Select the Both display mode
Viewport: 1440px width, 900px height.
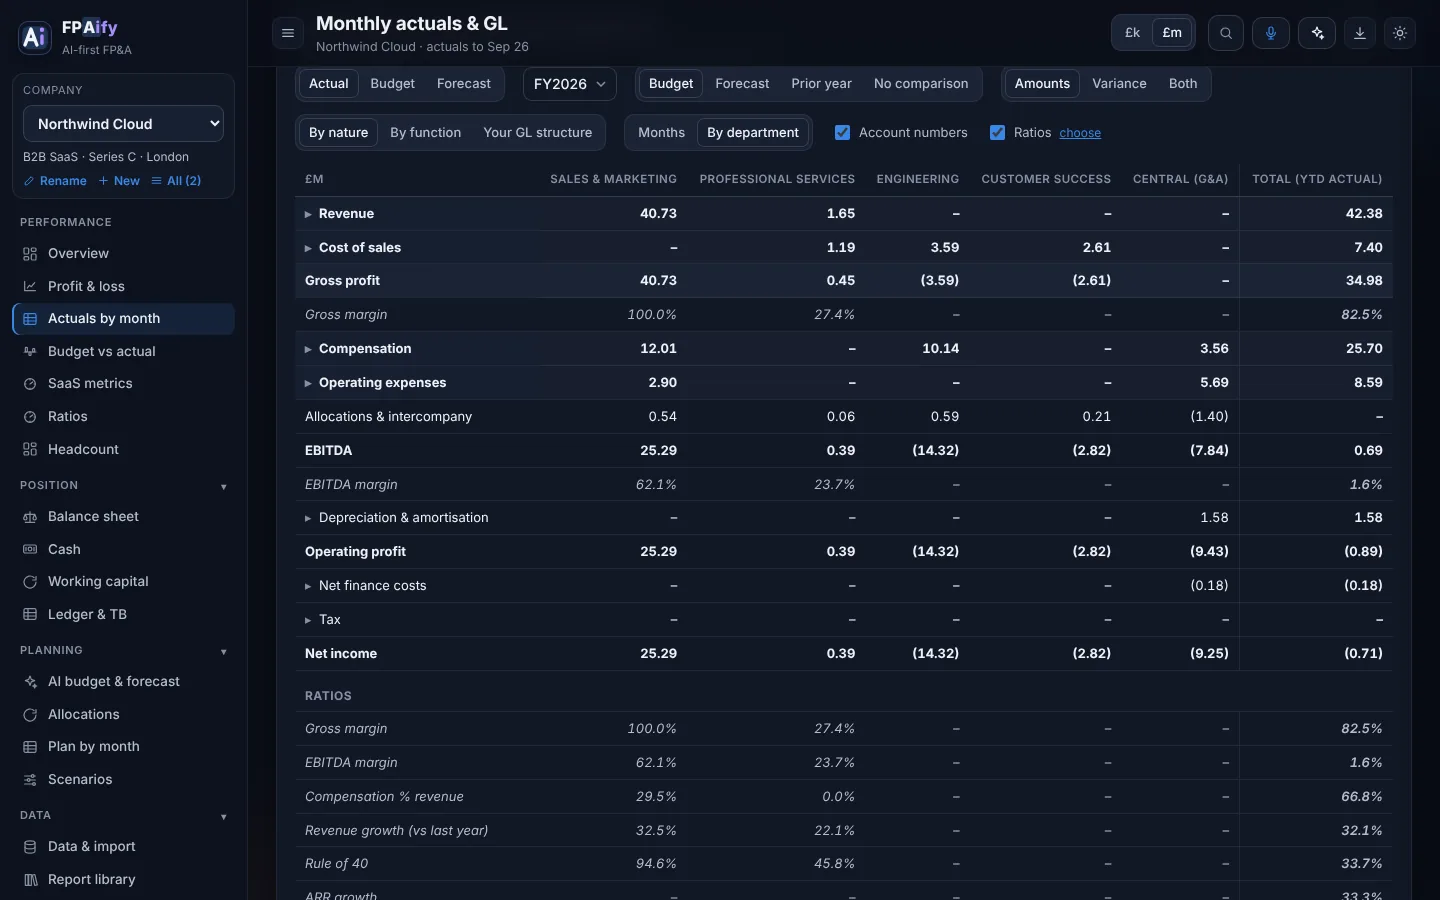point(1183,84)
